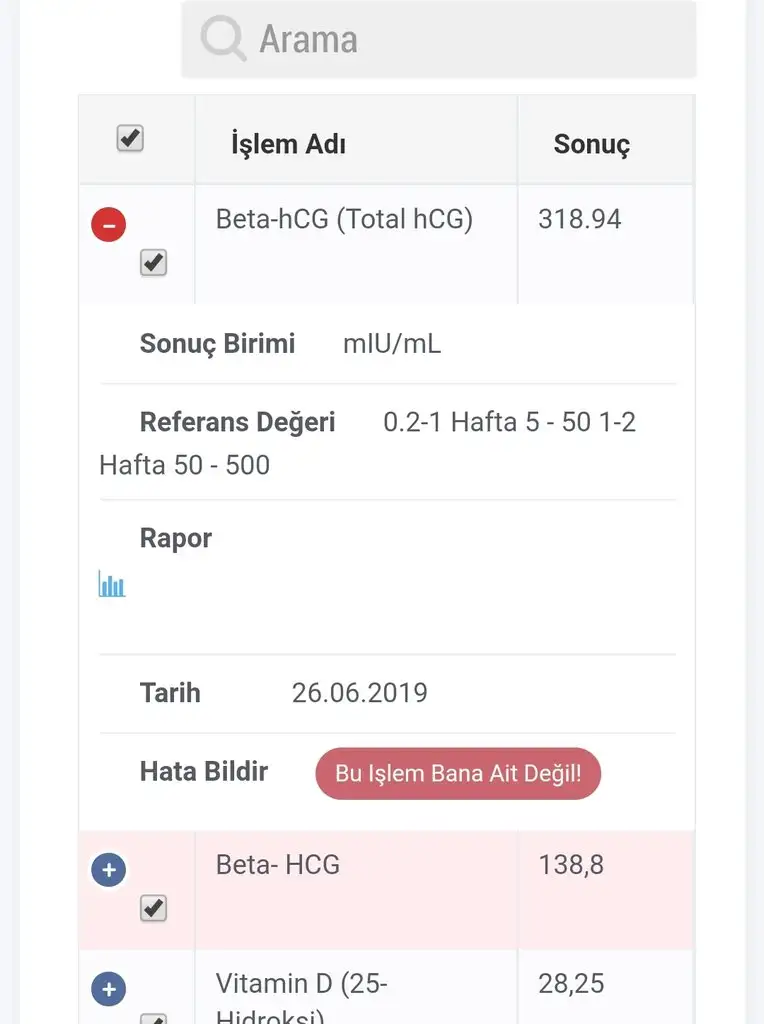The height and width of the screenshot is (1024, 764).
Task: Click the 26.06.2019 date value
Action: pos(360,693)
